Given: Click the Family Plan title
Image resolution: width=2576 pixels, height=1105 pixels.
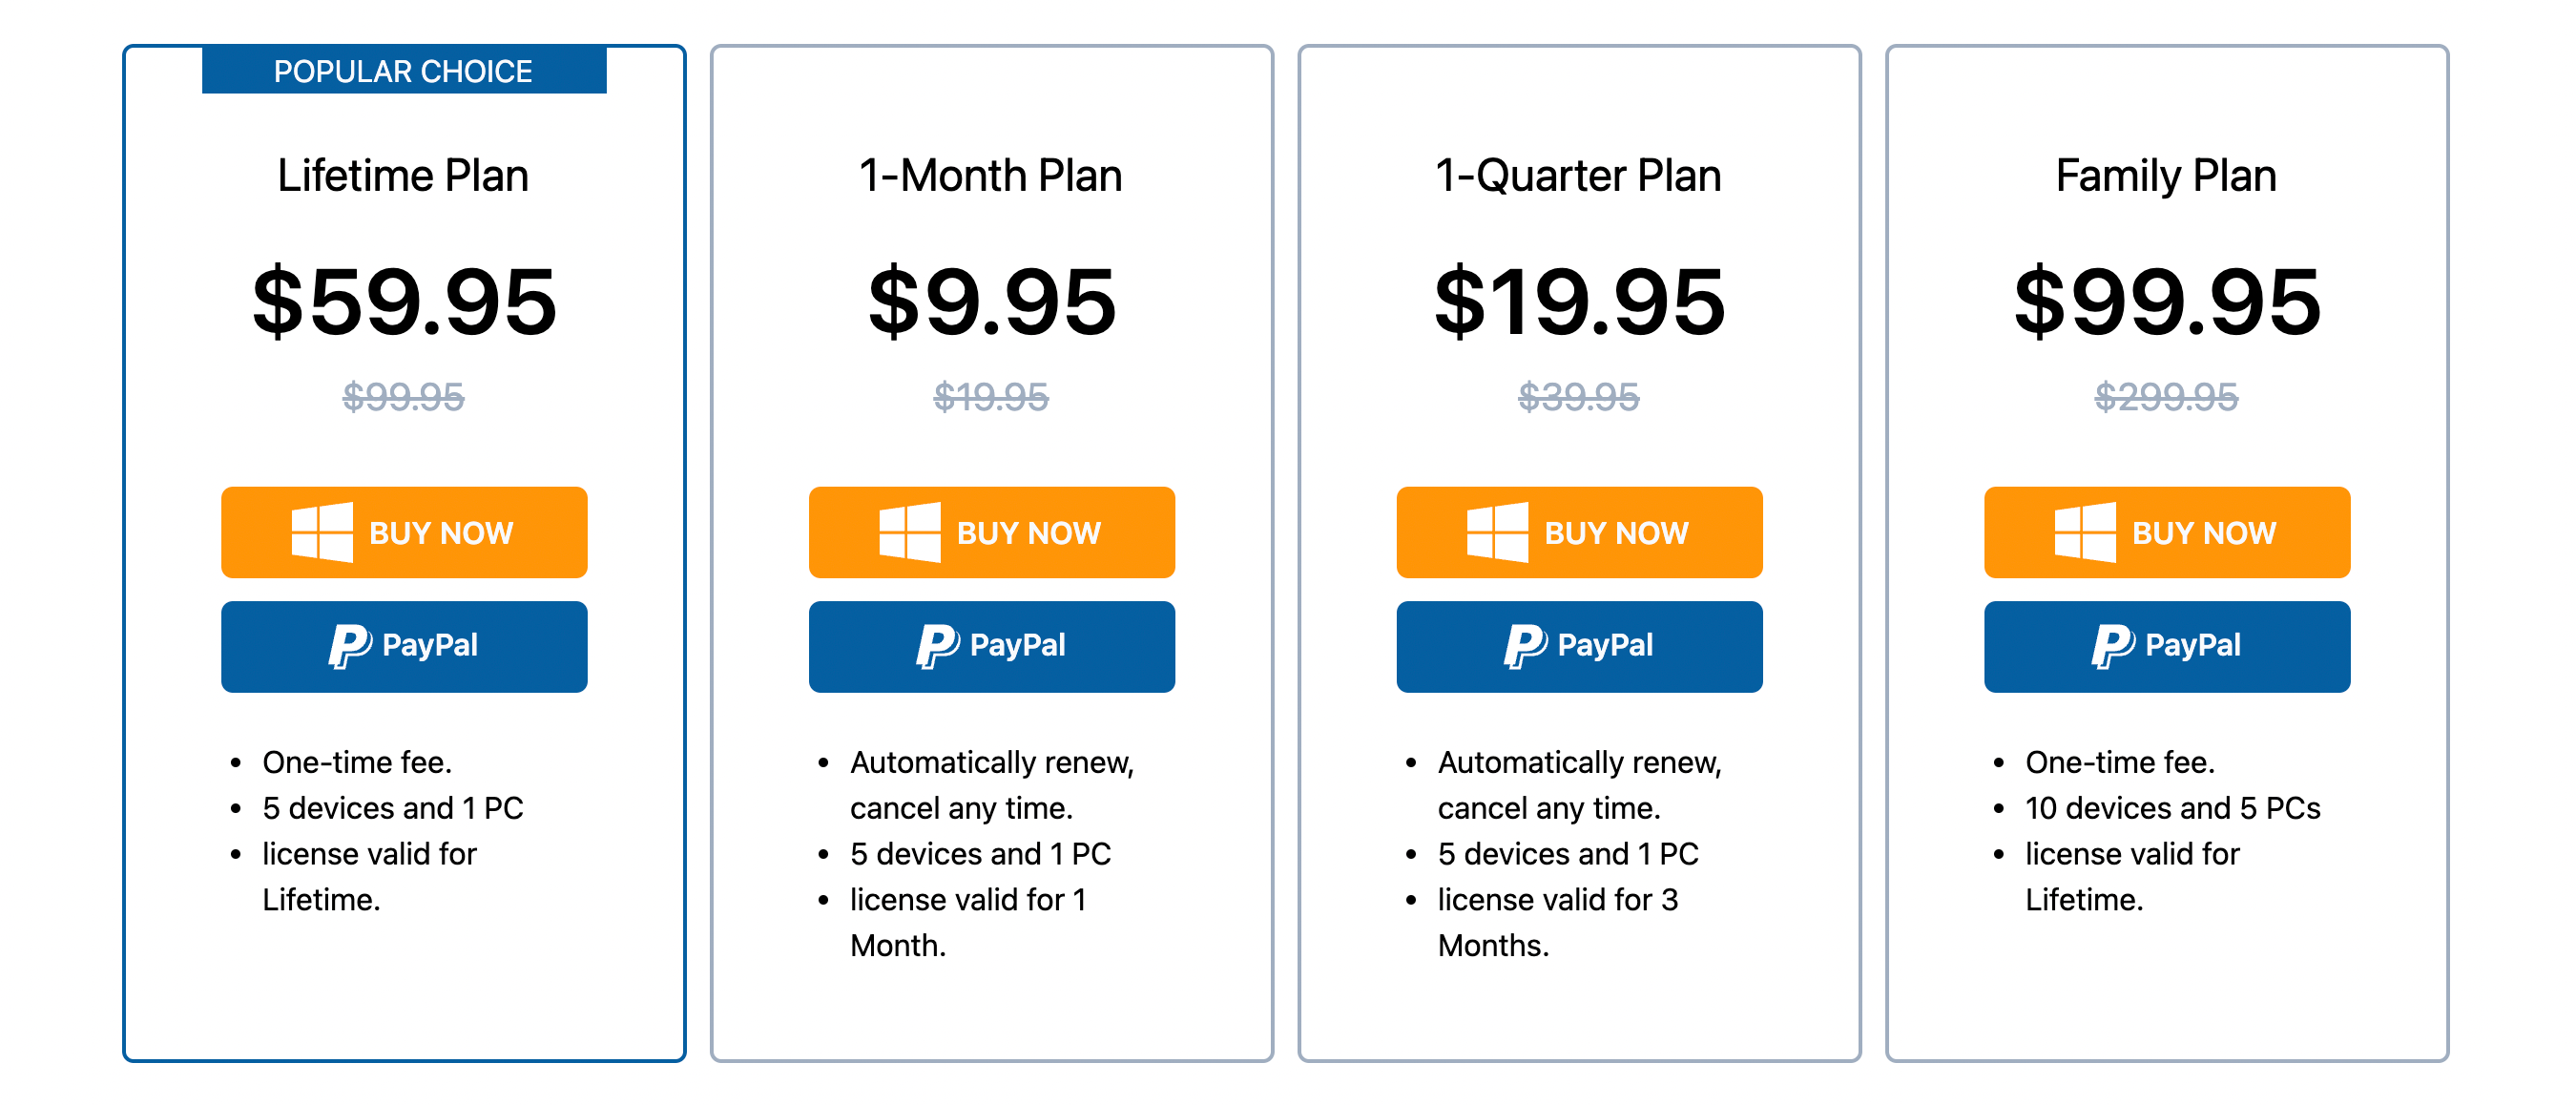Looking at the screenshot, I should click(2166, 176).
